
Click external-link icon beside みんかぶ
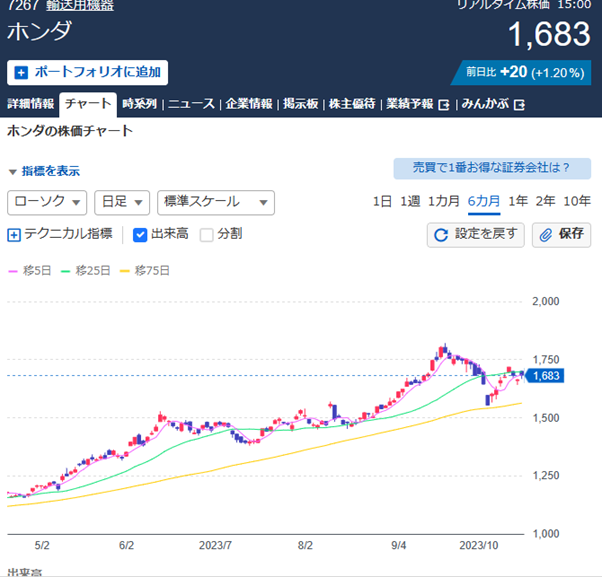point(519,105)
